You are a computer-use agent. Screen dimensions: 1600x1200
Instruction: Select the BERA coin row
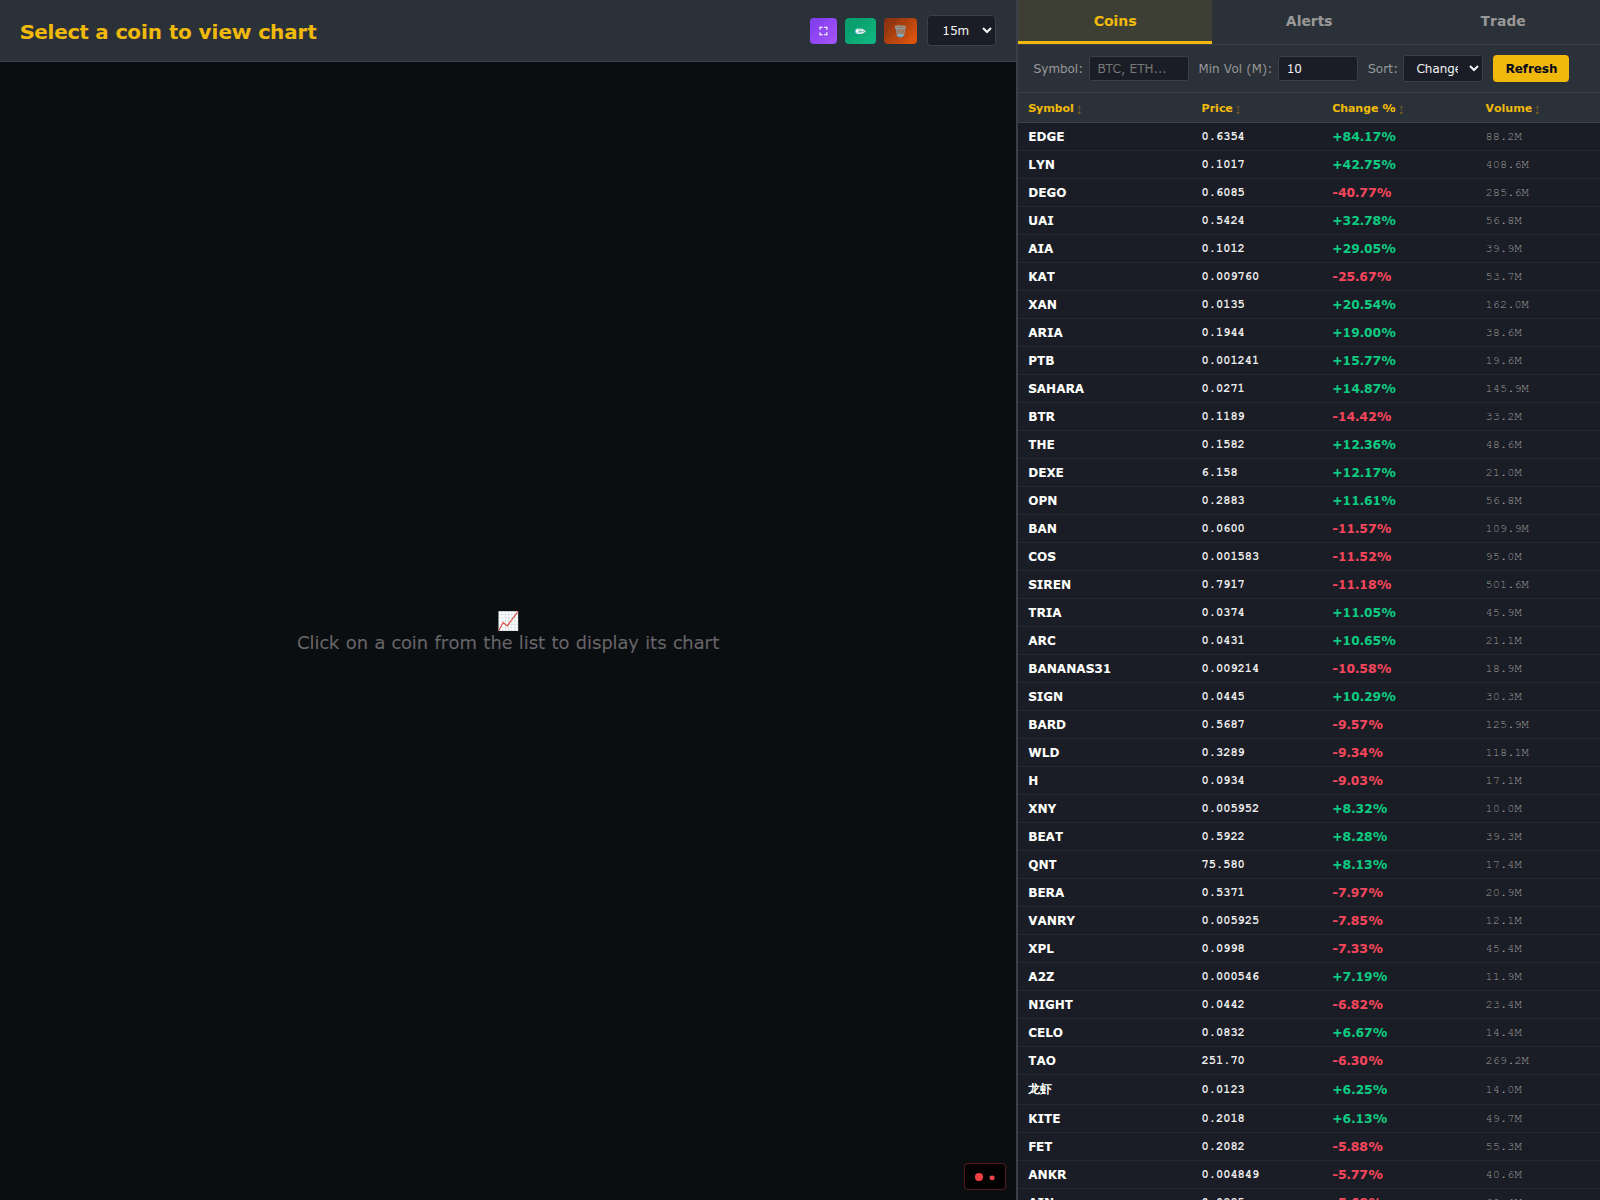(1309, 893)
